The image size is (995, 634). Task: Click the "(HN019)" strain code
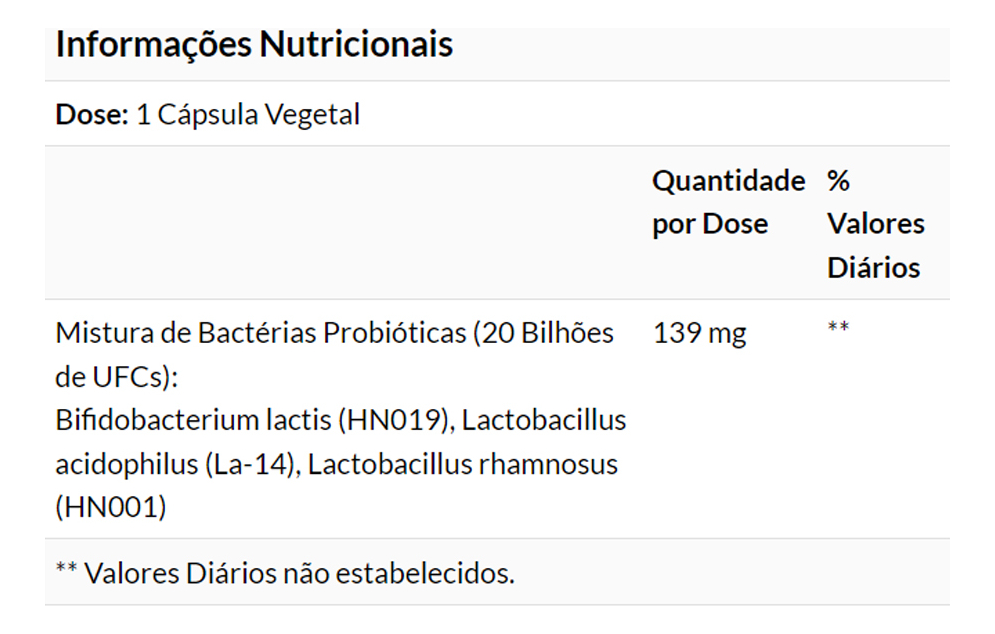click(x=394, y=420)
